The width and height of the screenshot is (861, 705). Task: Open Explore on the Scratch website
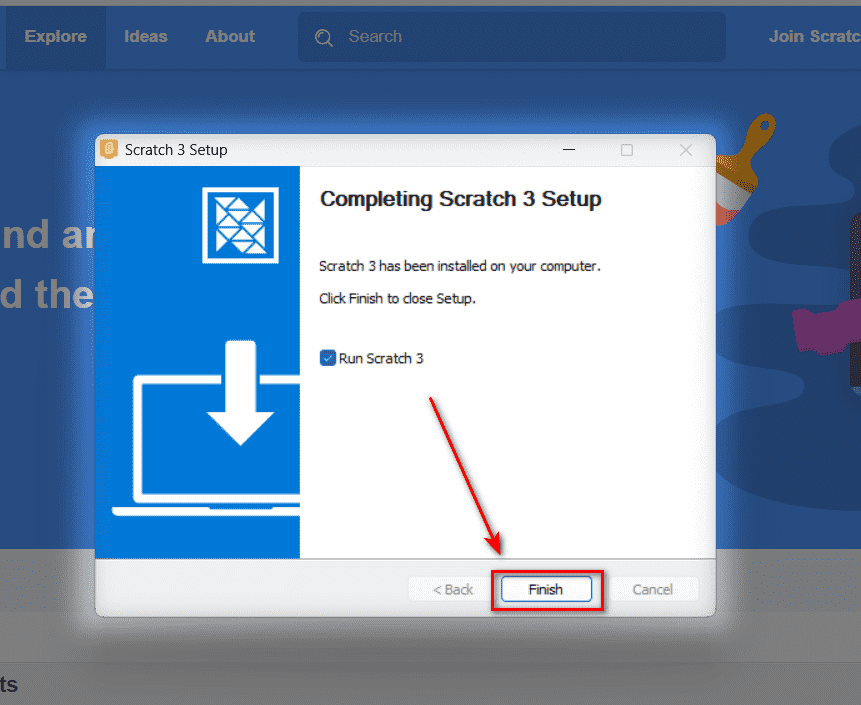(55, 36)
